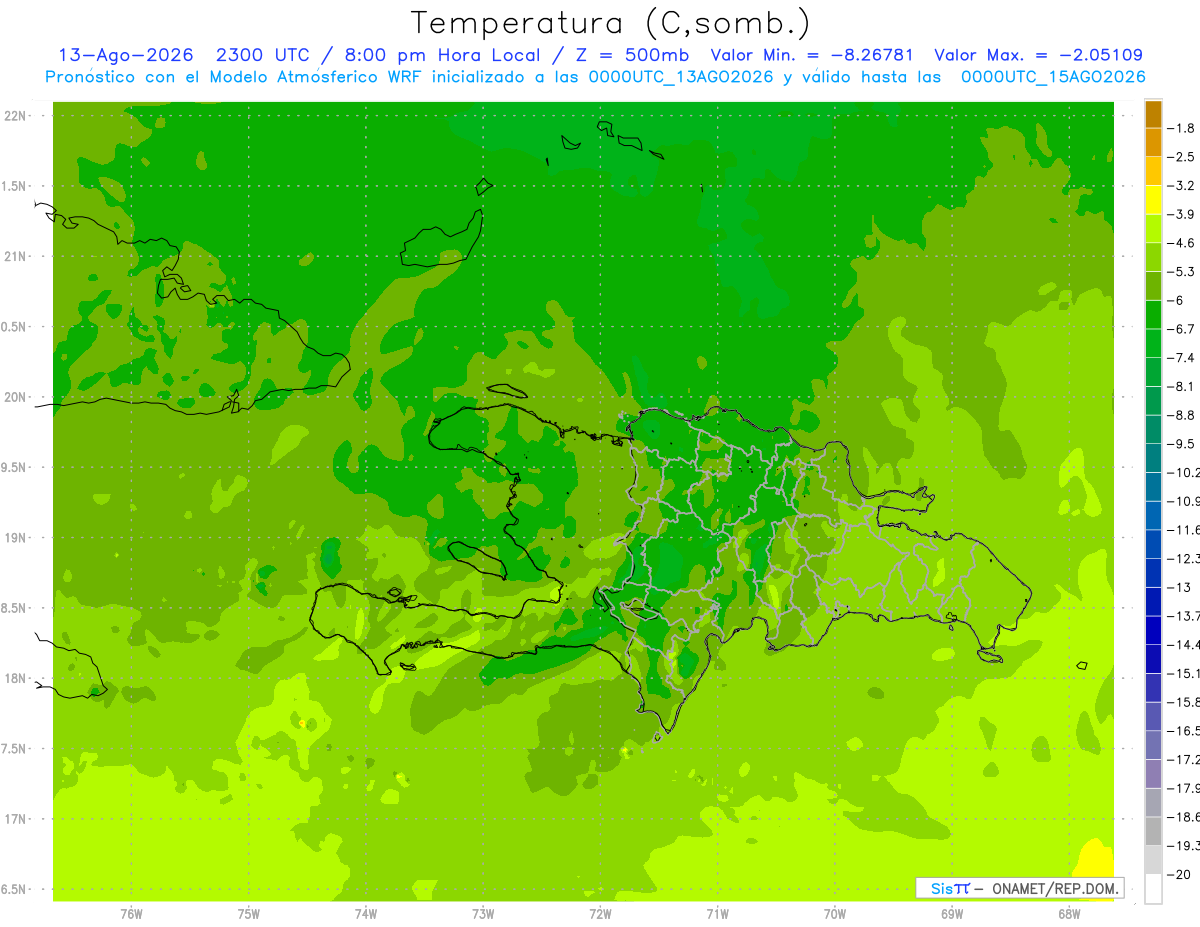Click the 'ONAMET/REP.DOM.' credit label
The height and width of the screenshot is (927, 1200).
(1055, 888)
